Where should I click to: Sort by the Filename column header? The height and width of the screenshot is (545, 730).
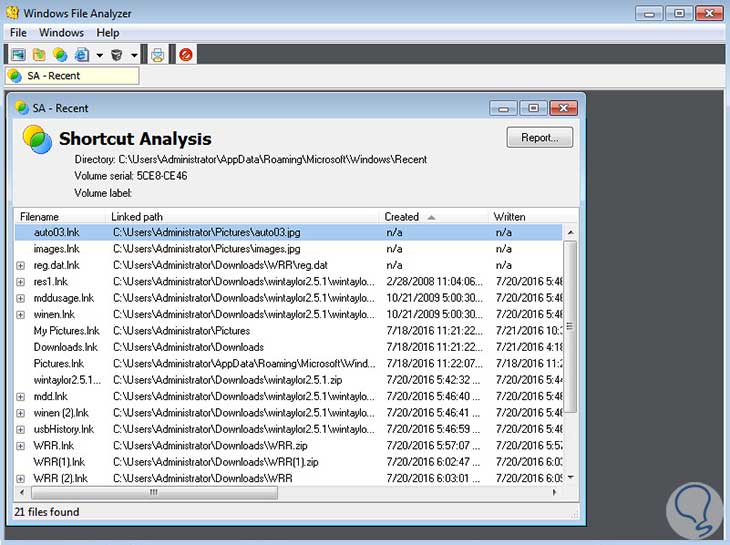point(60,217)
